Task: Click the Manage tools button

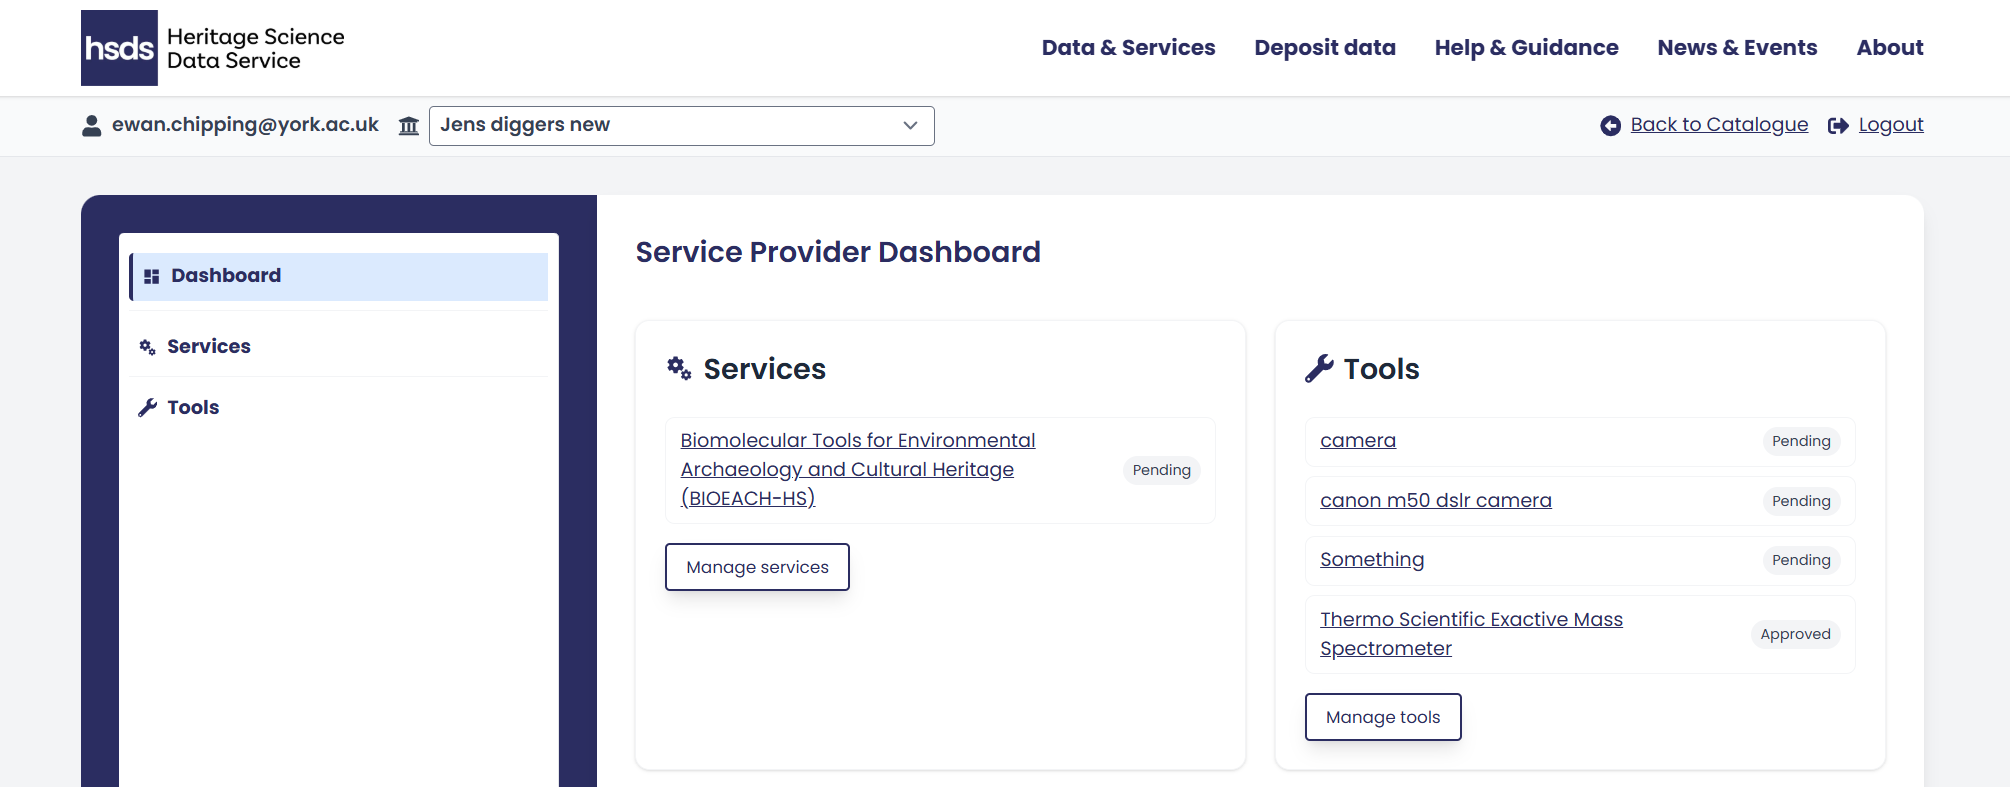Action: click(x=1383, y=717)
